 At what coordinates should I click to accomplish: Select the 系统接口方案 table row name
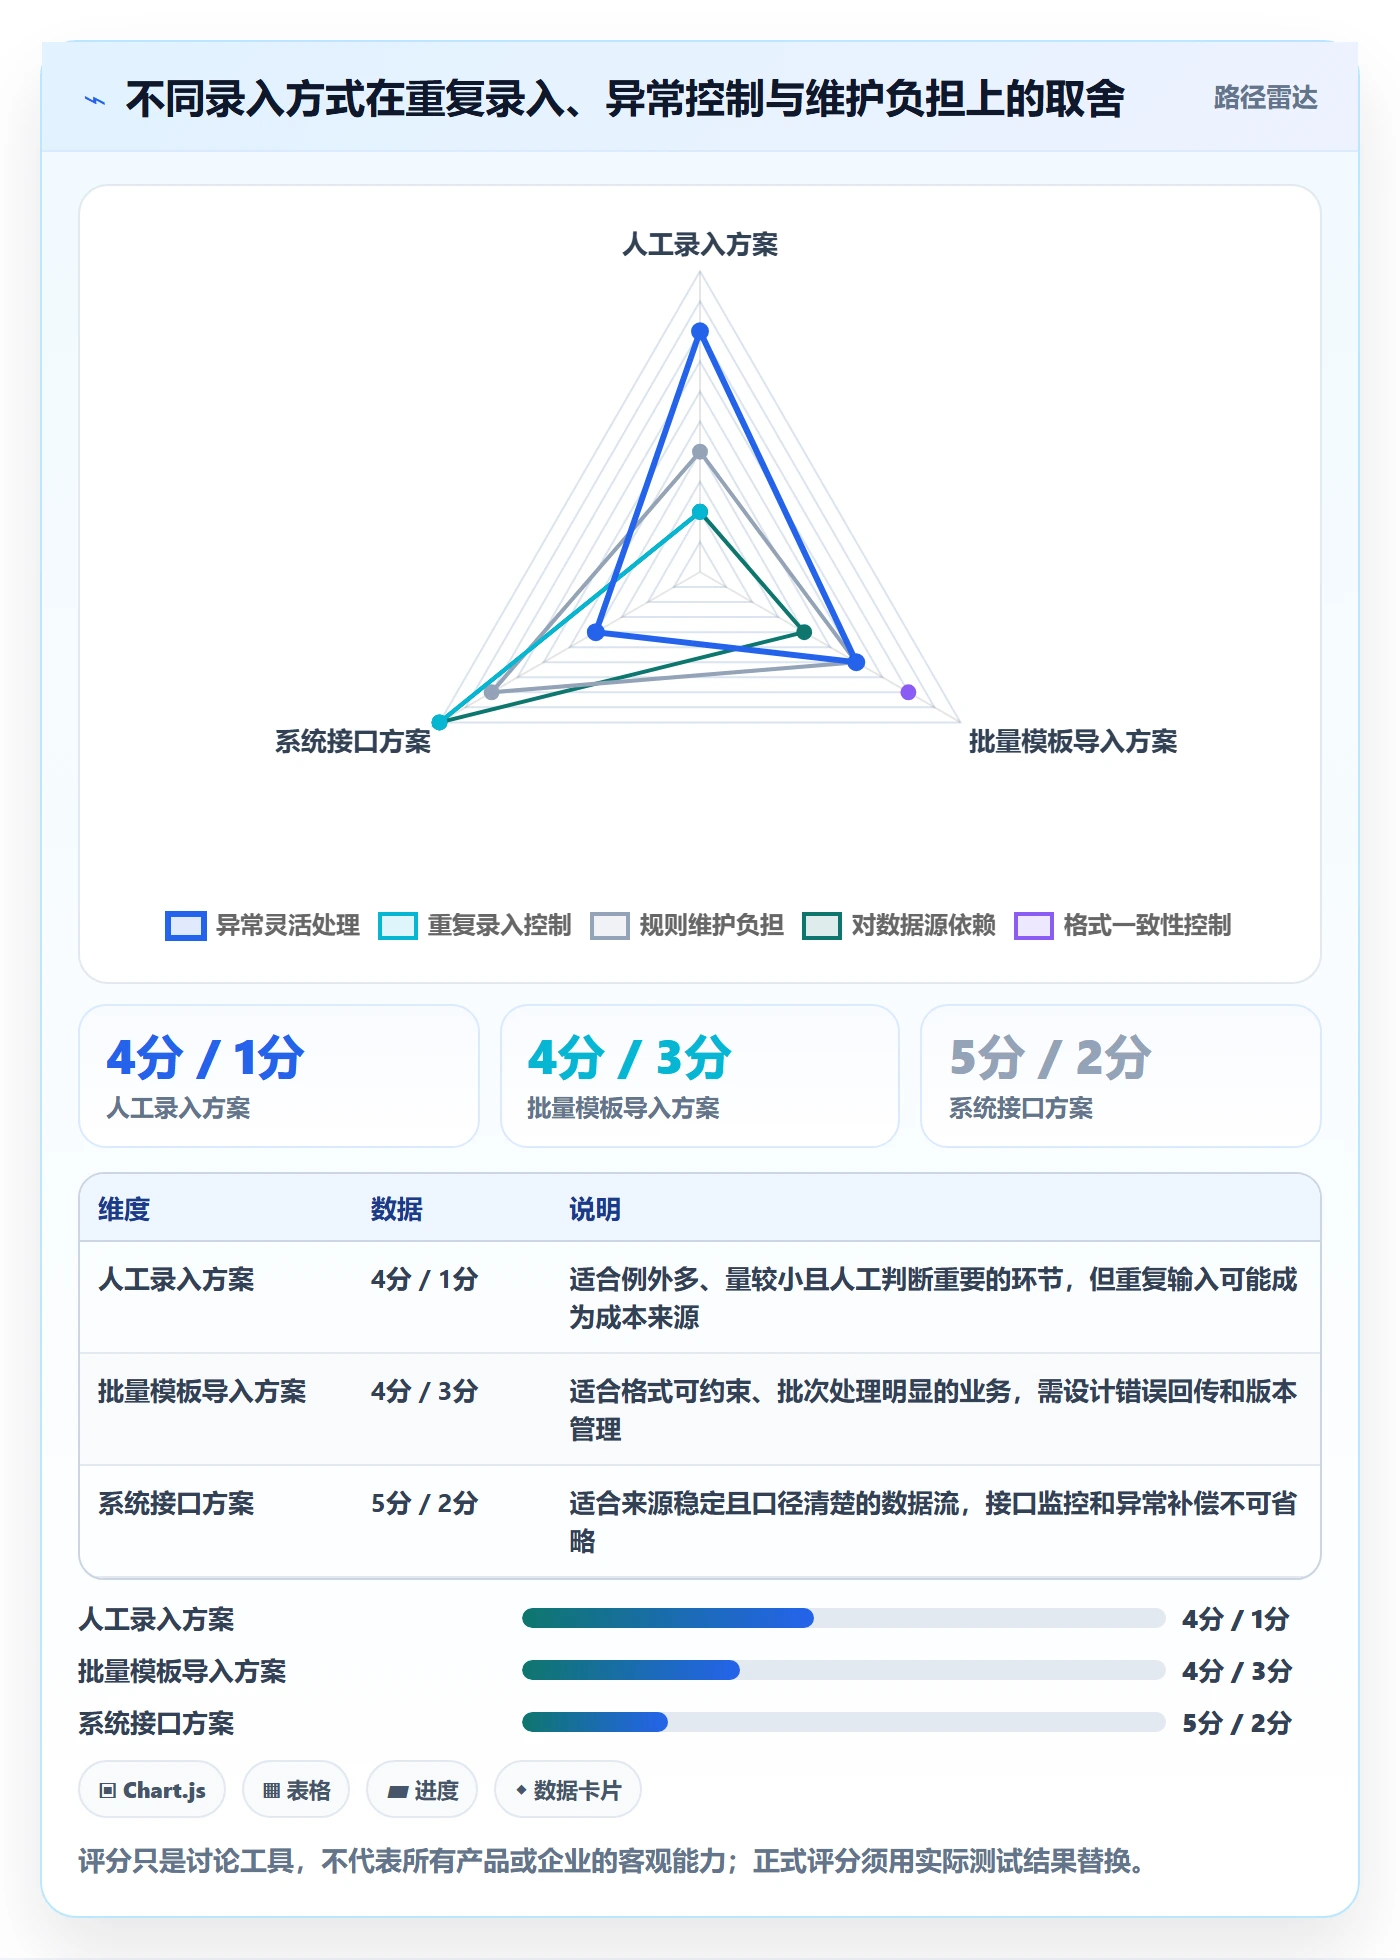(x=176, y=1504)
